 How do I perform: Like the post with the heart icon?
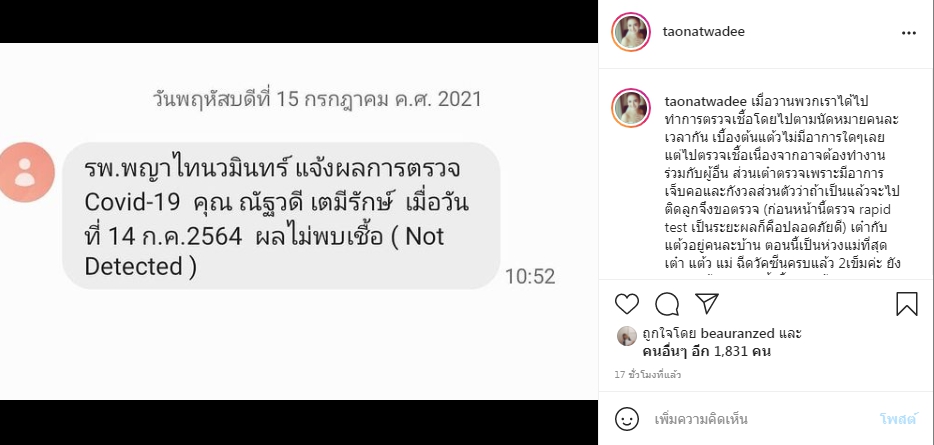click(x=627, y=304)
